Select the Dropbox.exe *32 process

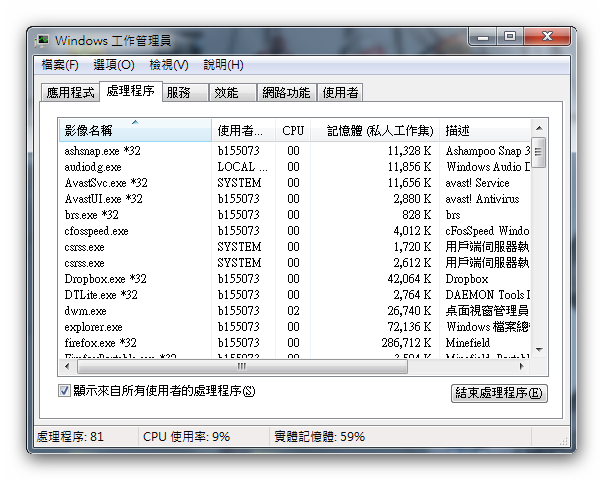pyautogui.click(x=295, y=278)
